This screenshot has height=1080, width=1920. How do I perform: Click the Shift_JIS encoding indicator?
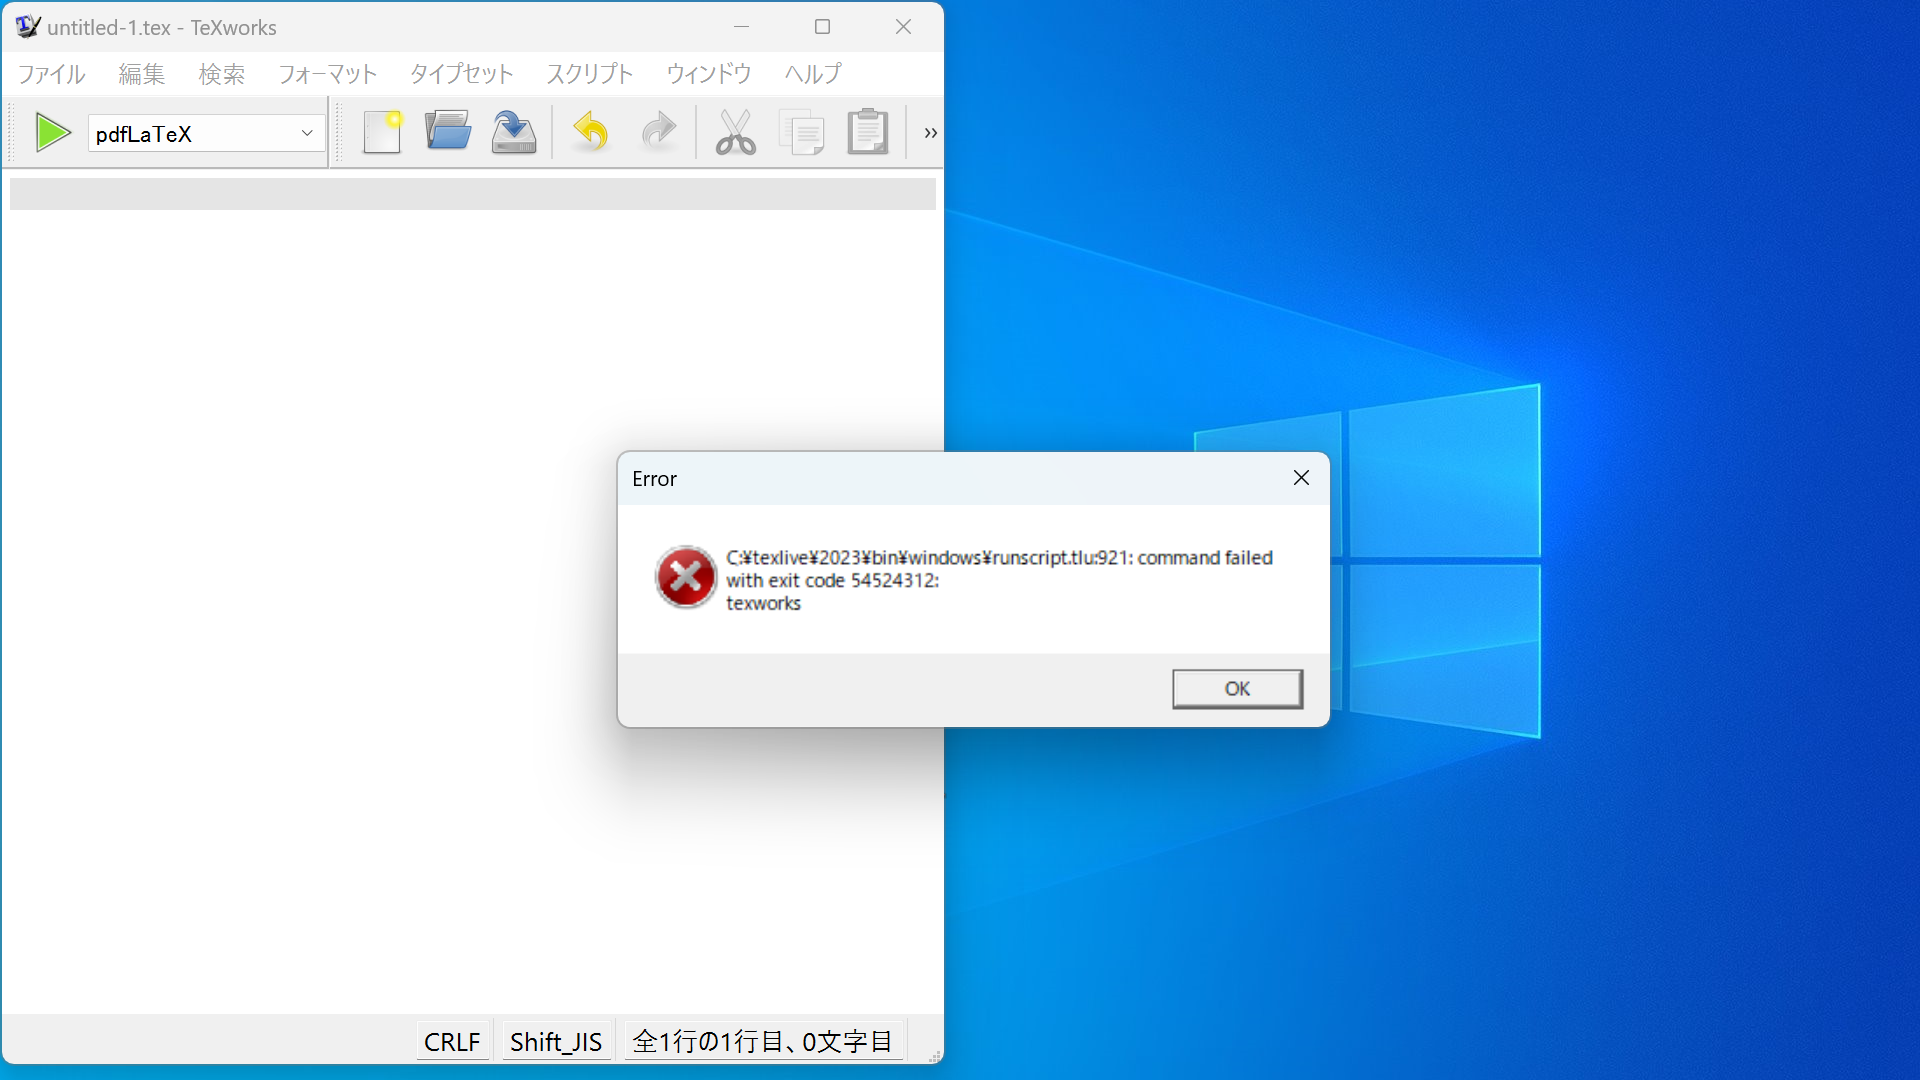pyautogui.click(x=556, y=1042)
